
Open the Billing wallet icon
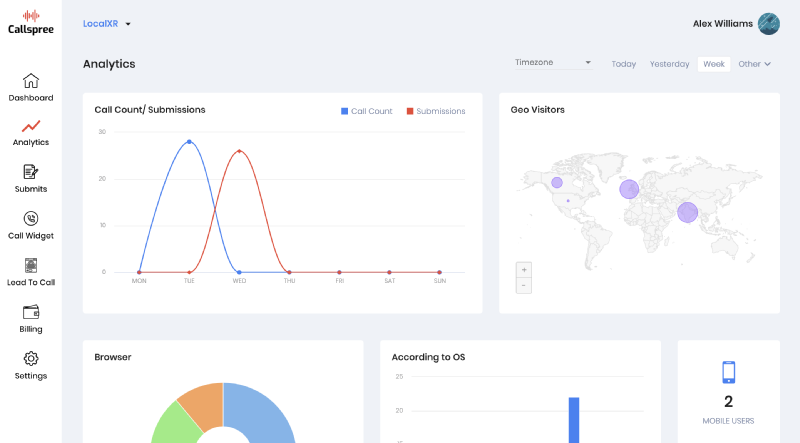[31, 312]
